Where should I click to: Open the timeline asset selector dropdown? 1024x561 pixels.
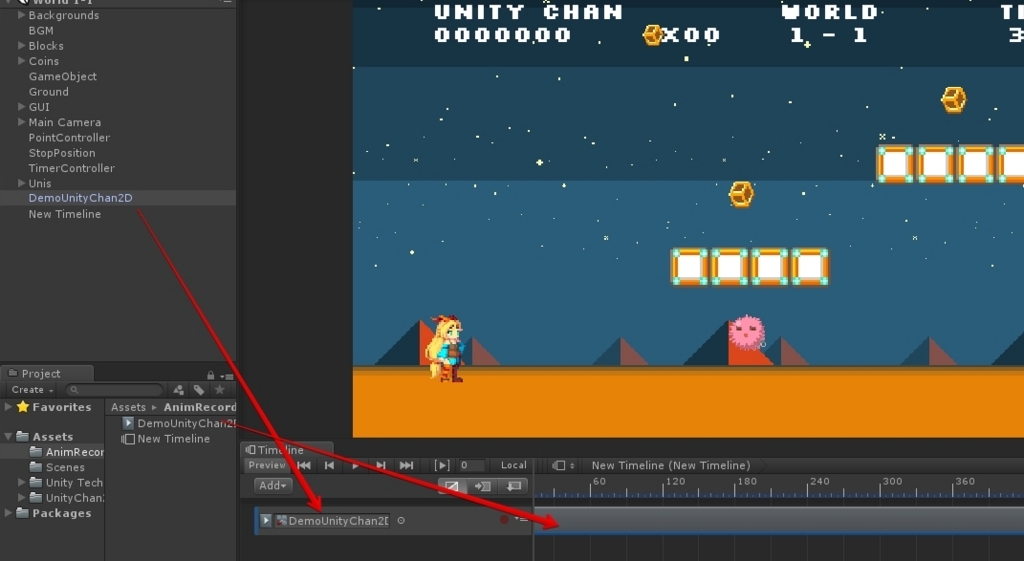click(563, 466)
